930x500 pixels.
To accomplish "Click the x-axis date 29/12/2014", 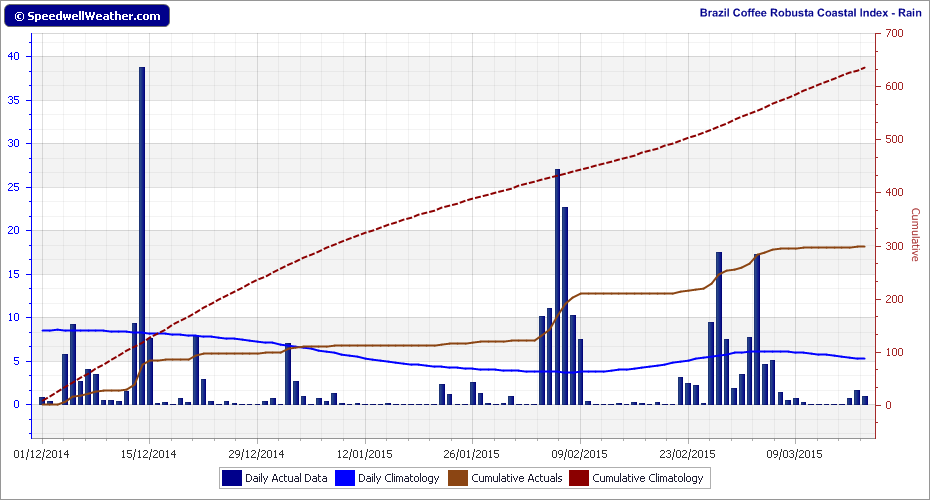I will (x=256, y=454).
